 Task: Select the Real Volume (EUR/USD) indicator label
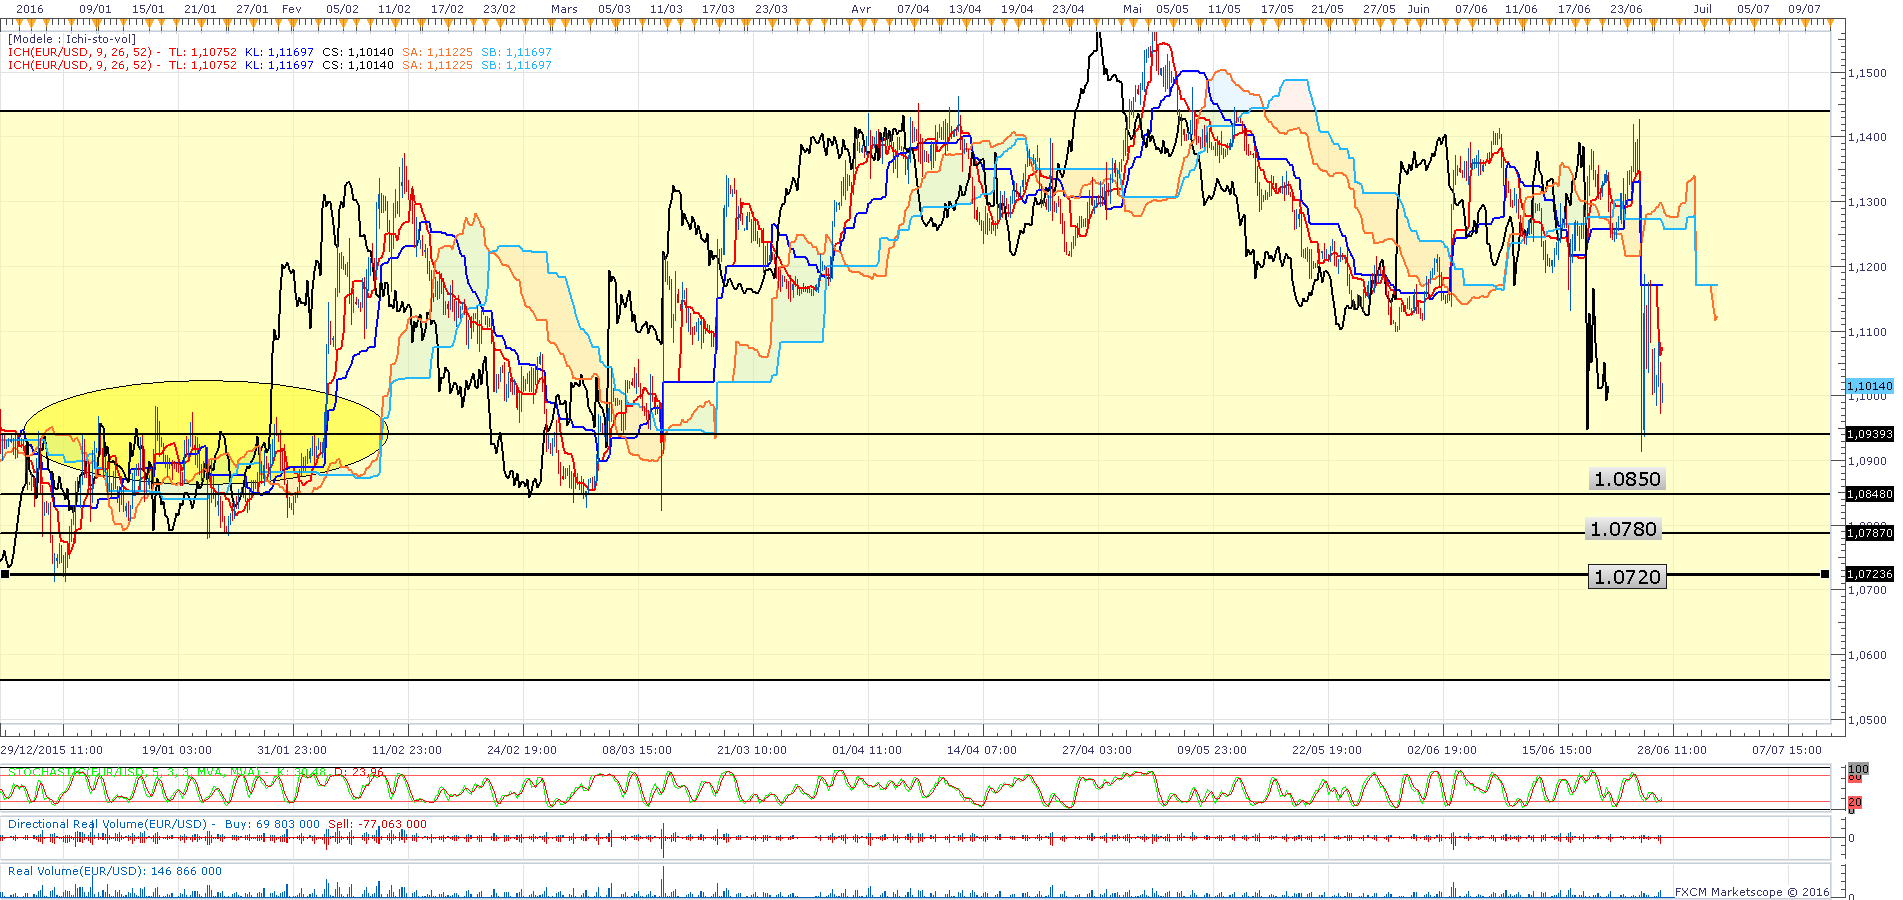point(115,871)
